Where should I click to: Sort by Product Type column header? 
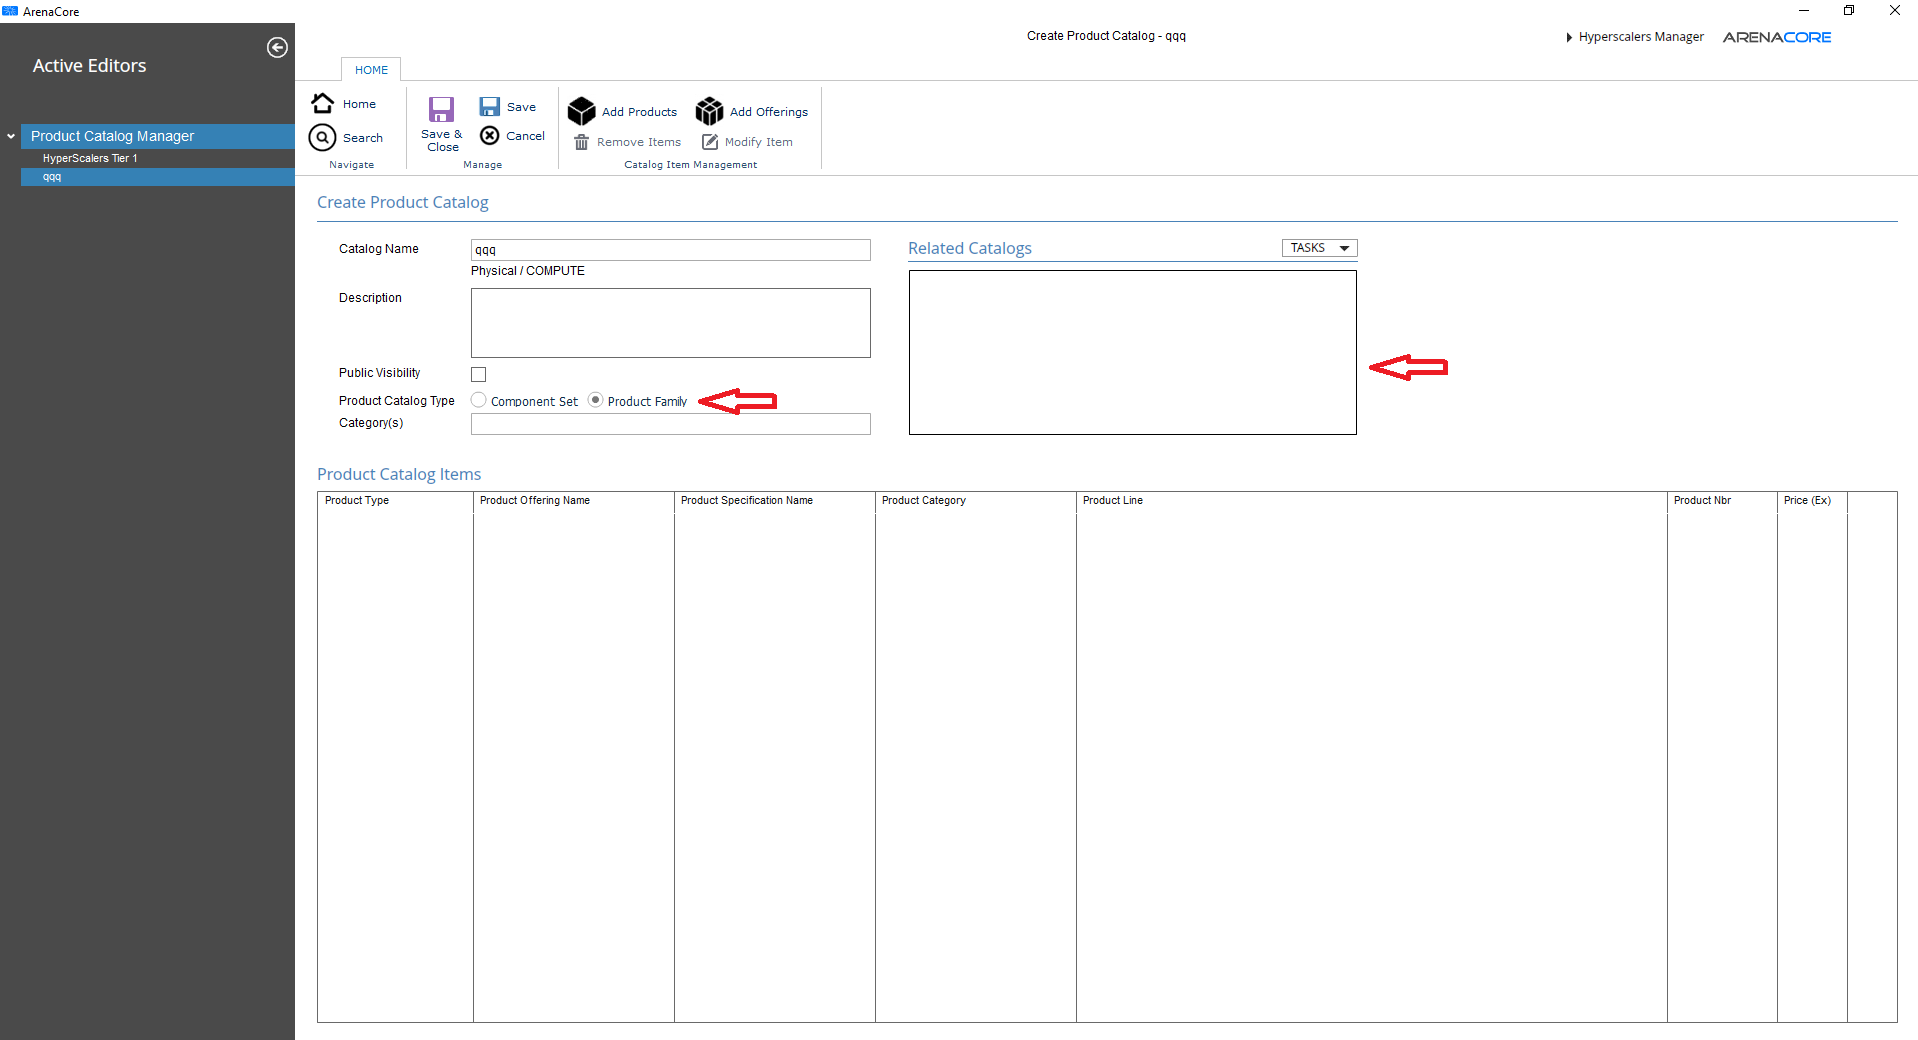pyautogui.click(x=395, y=501)
